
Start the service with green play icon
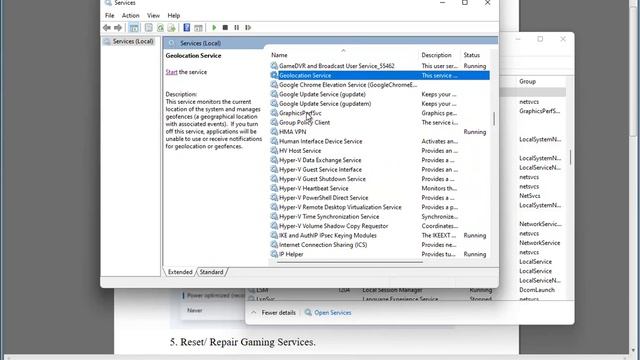pyautogui.click(x=214, y=28)
